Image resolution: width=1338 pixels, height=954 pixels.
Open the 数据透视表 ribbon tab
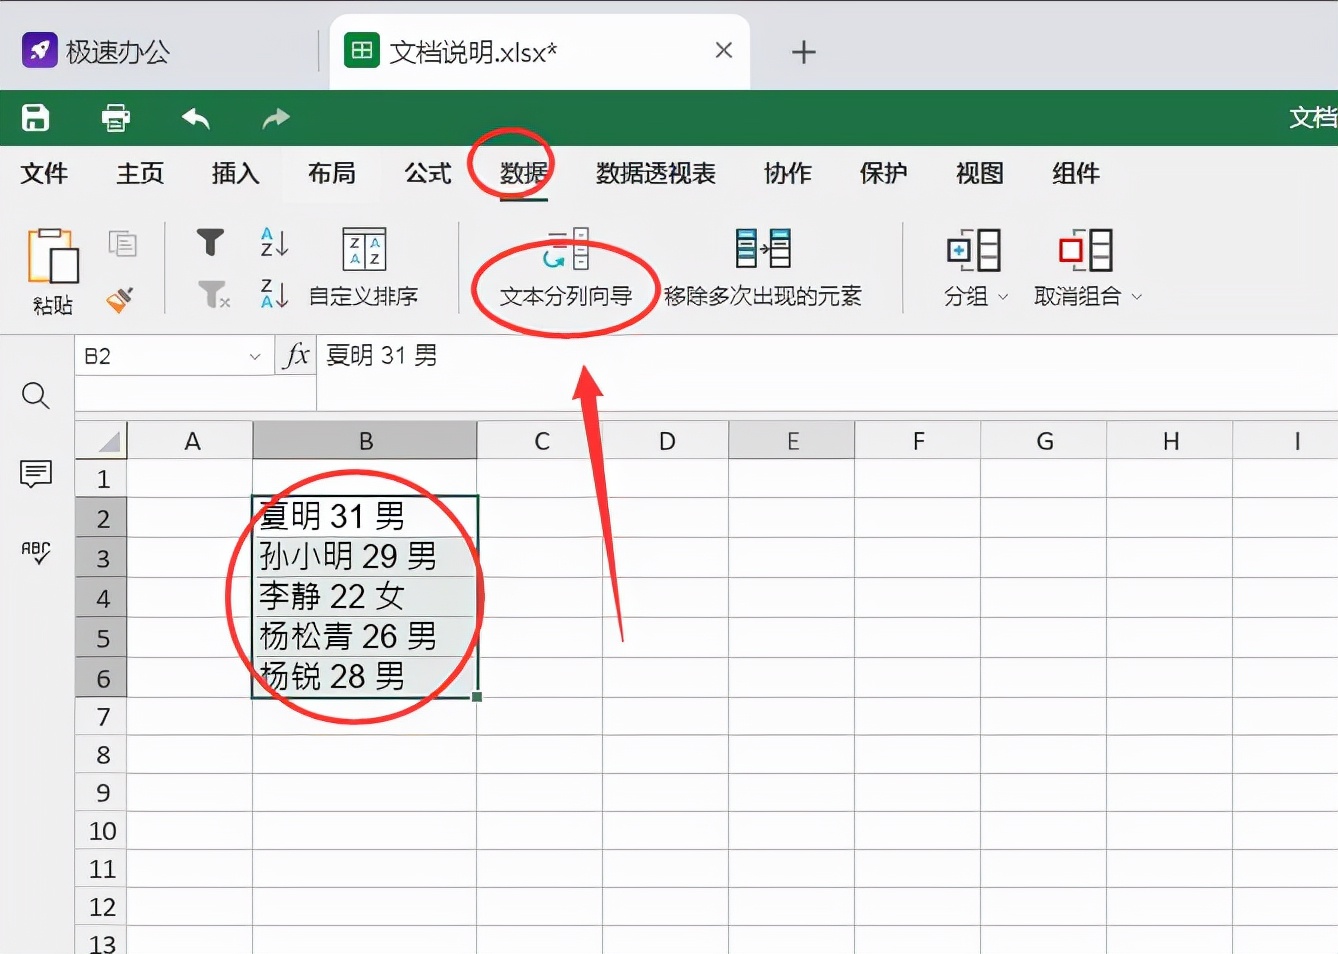pyautogui.click(x=656, y=173)
